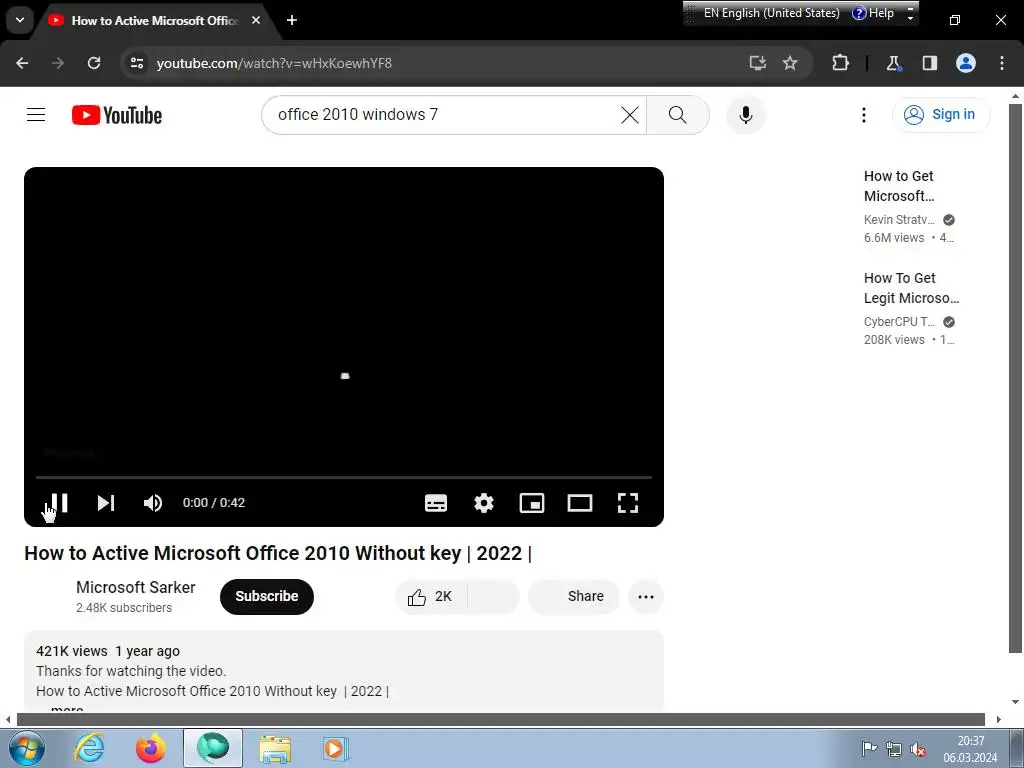Viewport: 1024px width, 768px height.
Task: Switch to theater mode icon
Action: click(580, 503)
